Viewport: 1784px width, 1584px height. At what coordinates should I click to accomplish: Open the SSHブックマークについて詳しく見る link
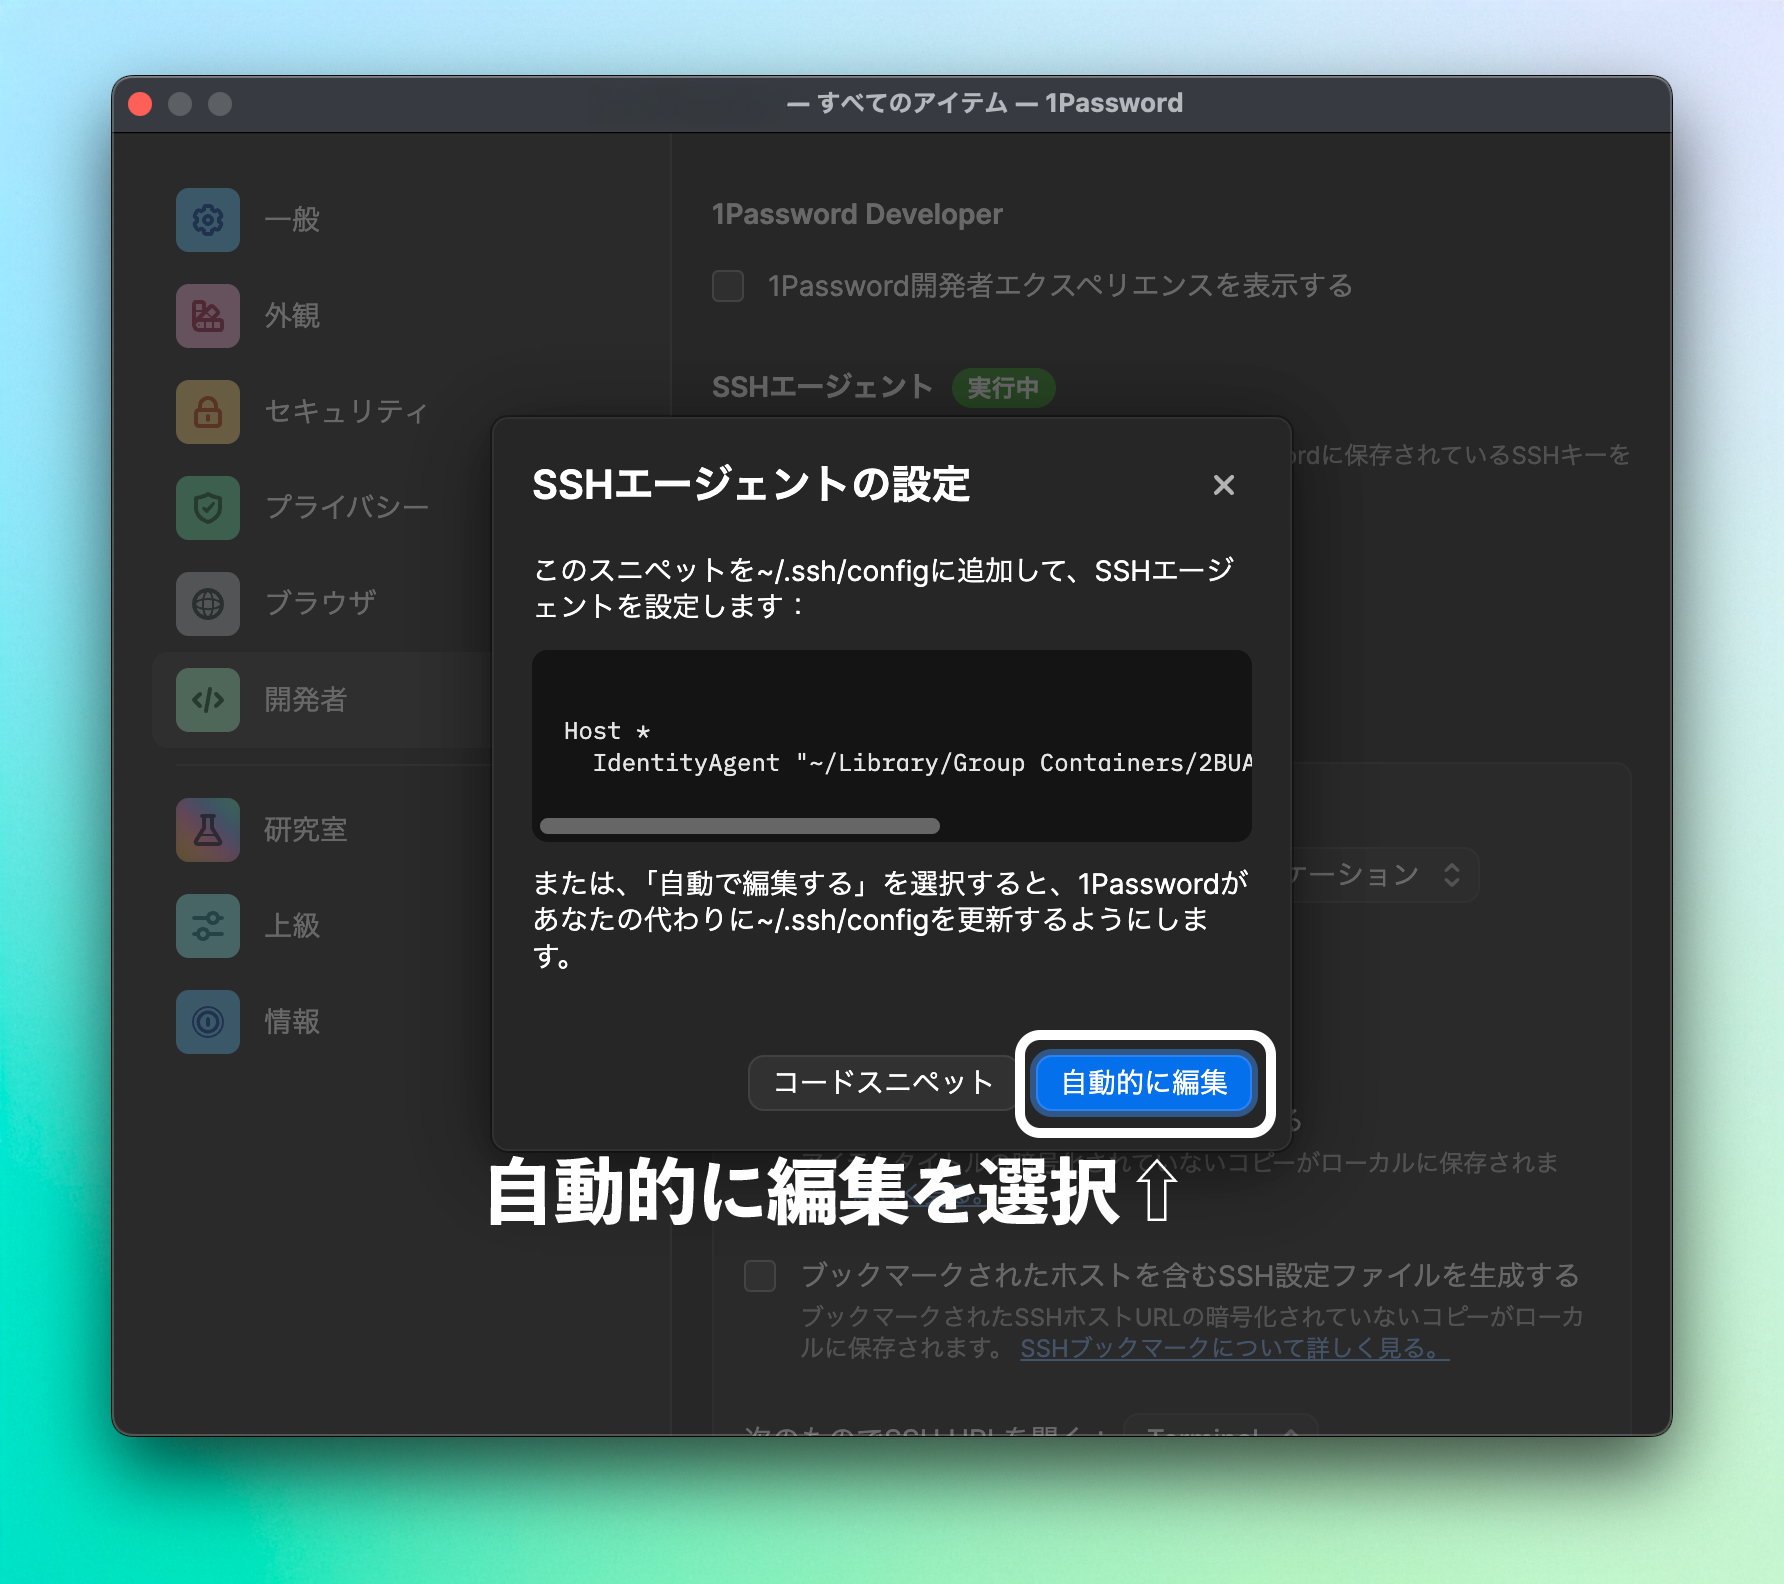1232,1349
